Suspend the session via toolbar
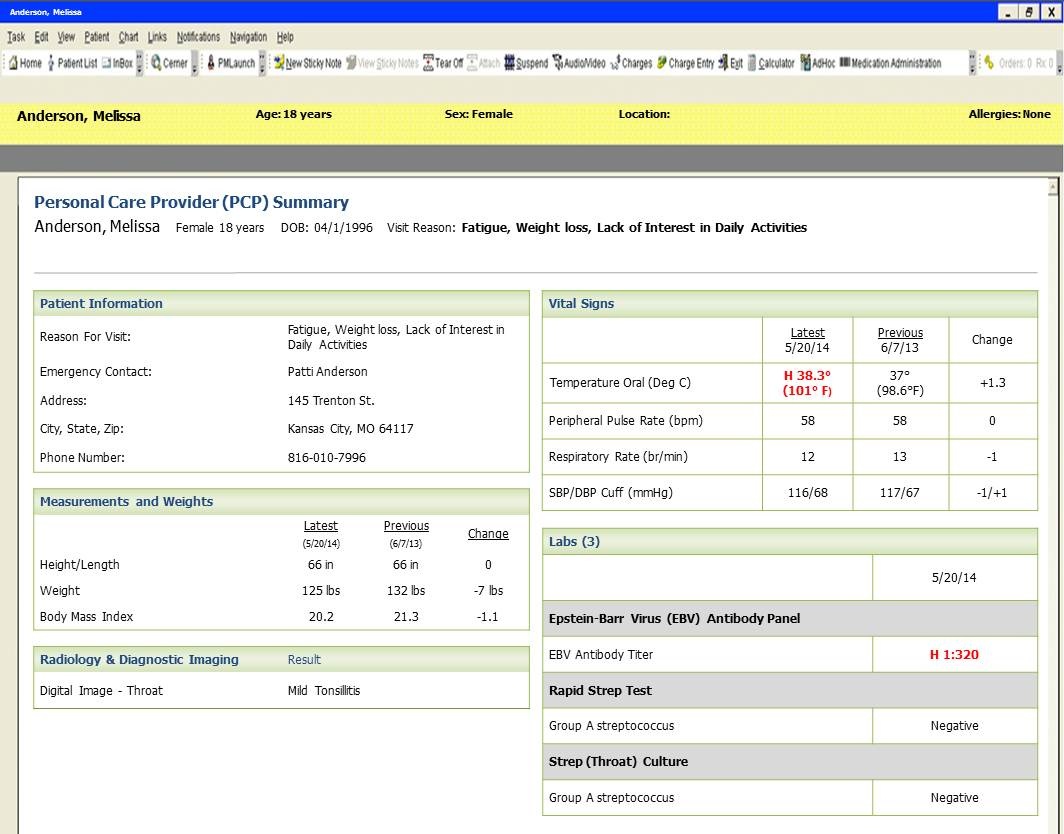Viewport: 1064px width, 834px height. (x=526, y=63)
